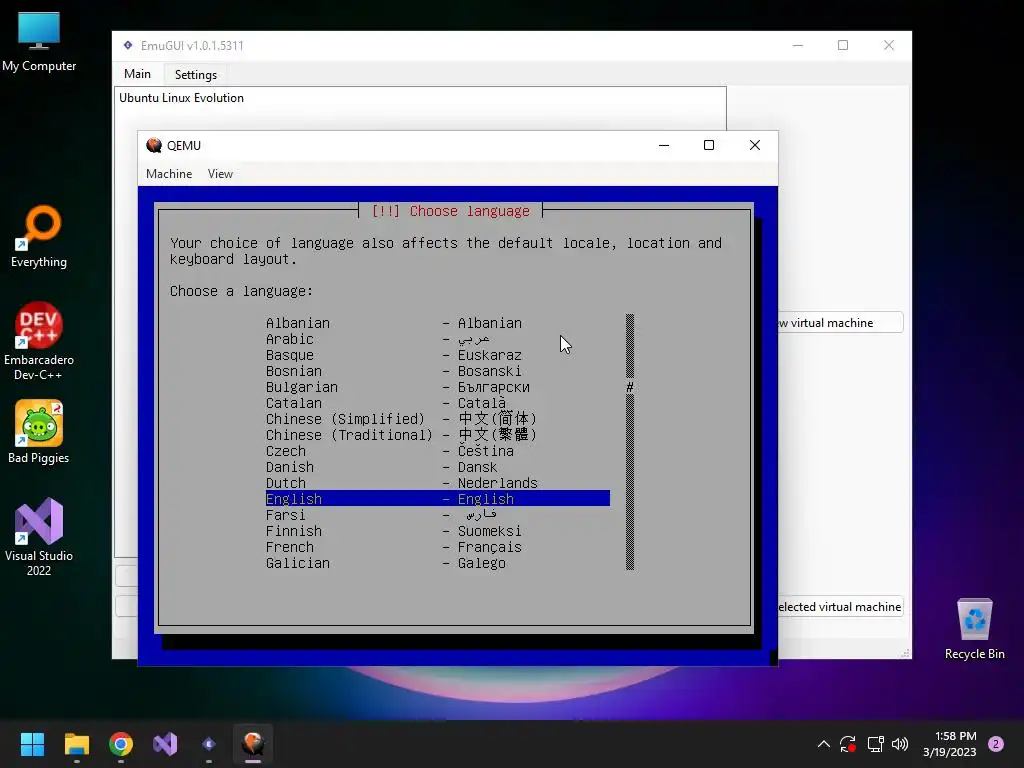Switch to EmuGUI on the taskbar
This screenshot has width=1024, height=768.
pos(209,744)
